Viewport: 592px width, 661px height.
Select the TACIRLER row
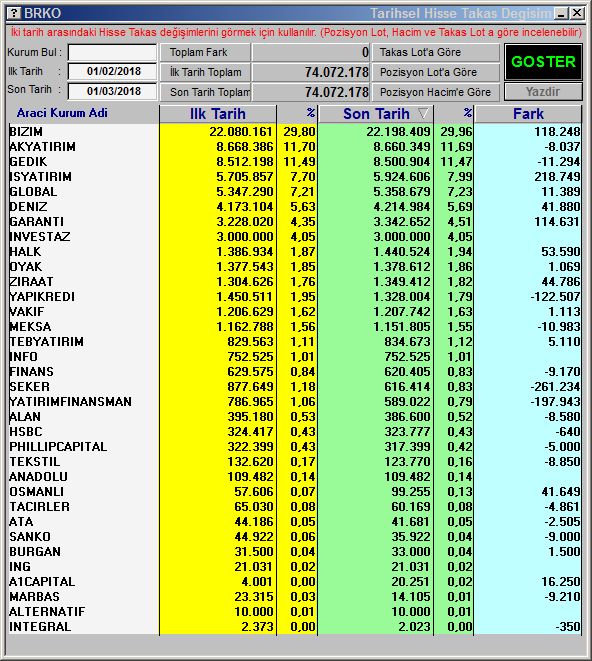(295, 506)
